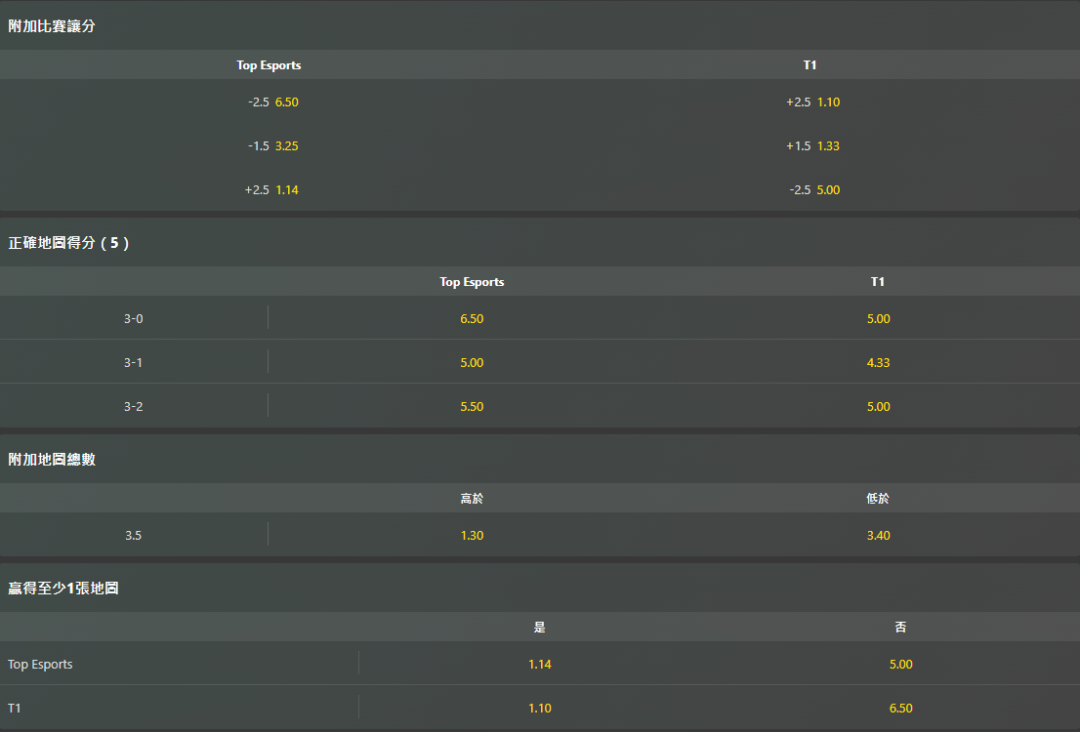Pick Top Esports 3-0 correct score 6.50
Viewport: 1080px width, 732px height.
(472, 319)
